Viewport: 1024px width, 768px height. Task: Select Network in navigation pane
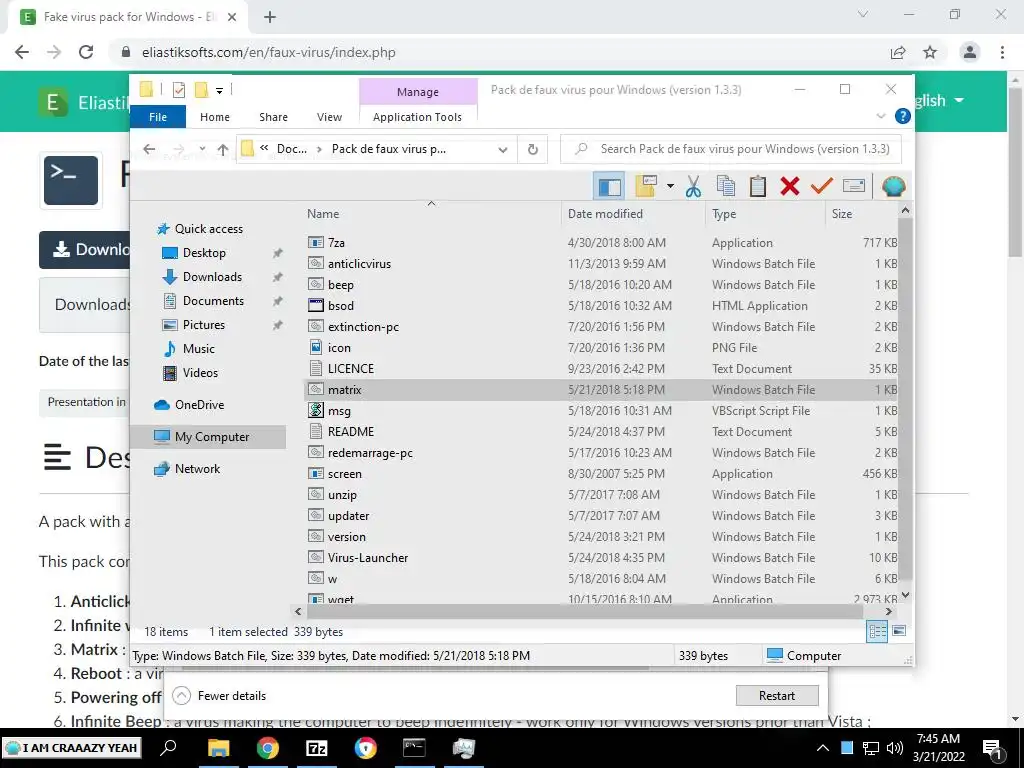197,469
